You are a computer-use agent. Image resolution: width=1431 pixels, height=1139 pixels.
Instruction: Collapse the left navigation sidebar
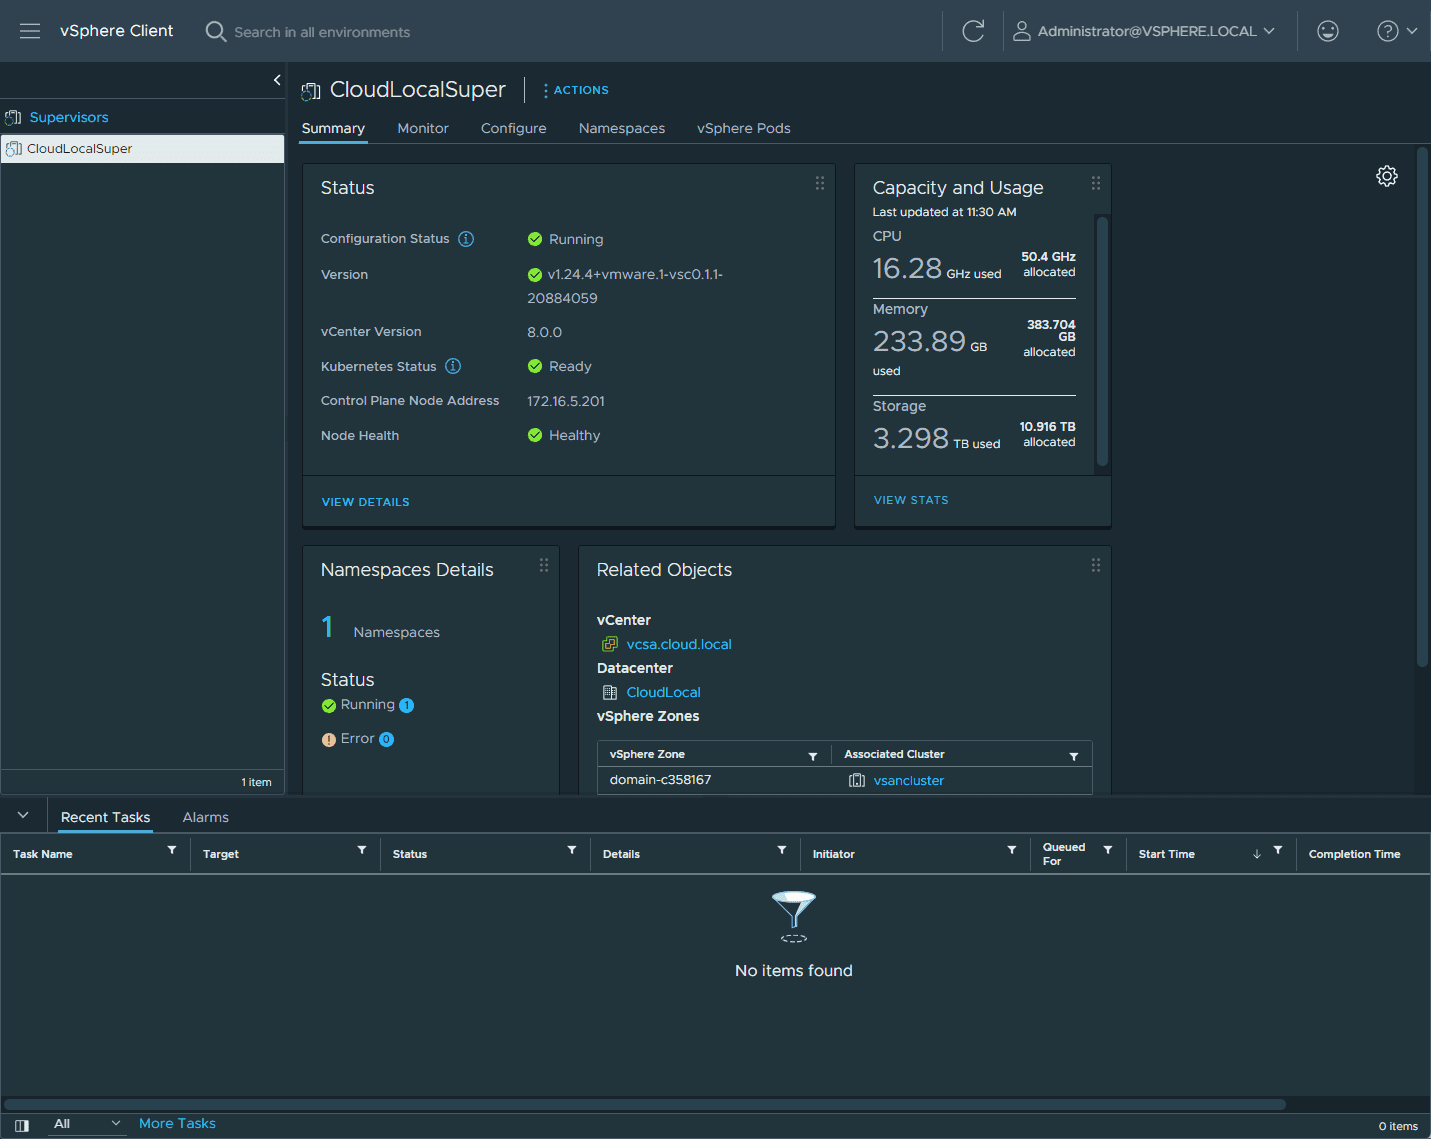(277, 80)
